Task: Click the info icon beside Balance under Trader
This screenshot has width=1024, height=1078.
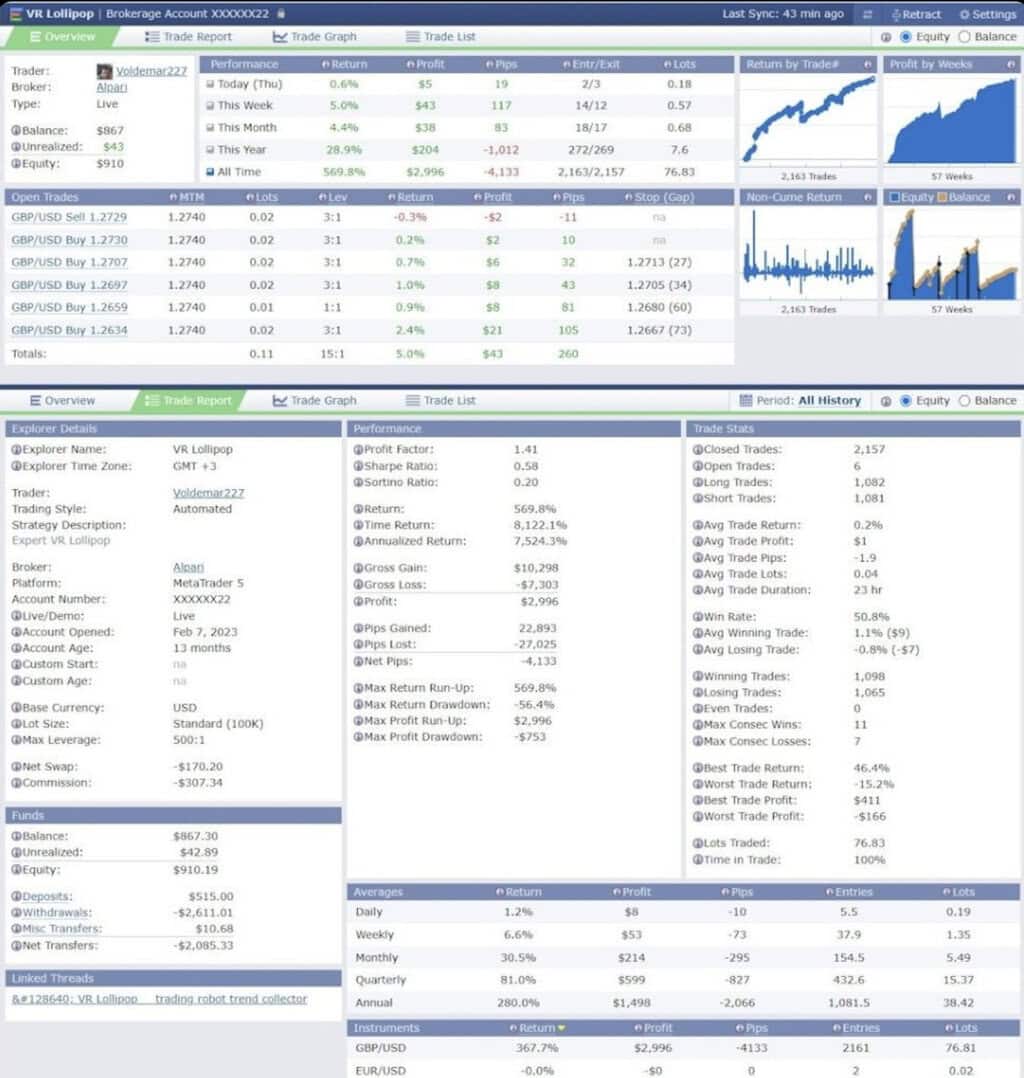Action: [x=16, y=130]
